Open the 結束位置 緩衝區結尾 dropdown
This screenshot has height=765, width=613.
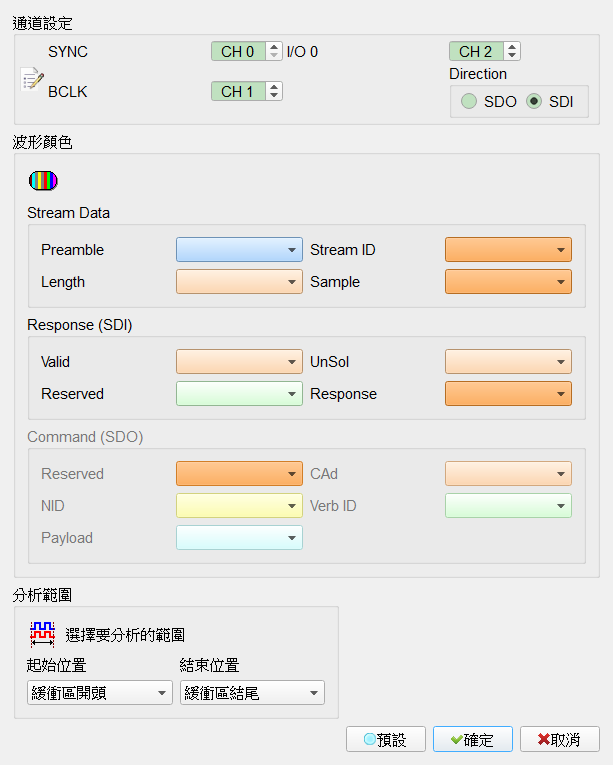[x=252, y=693]
